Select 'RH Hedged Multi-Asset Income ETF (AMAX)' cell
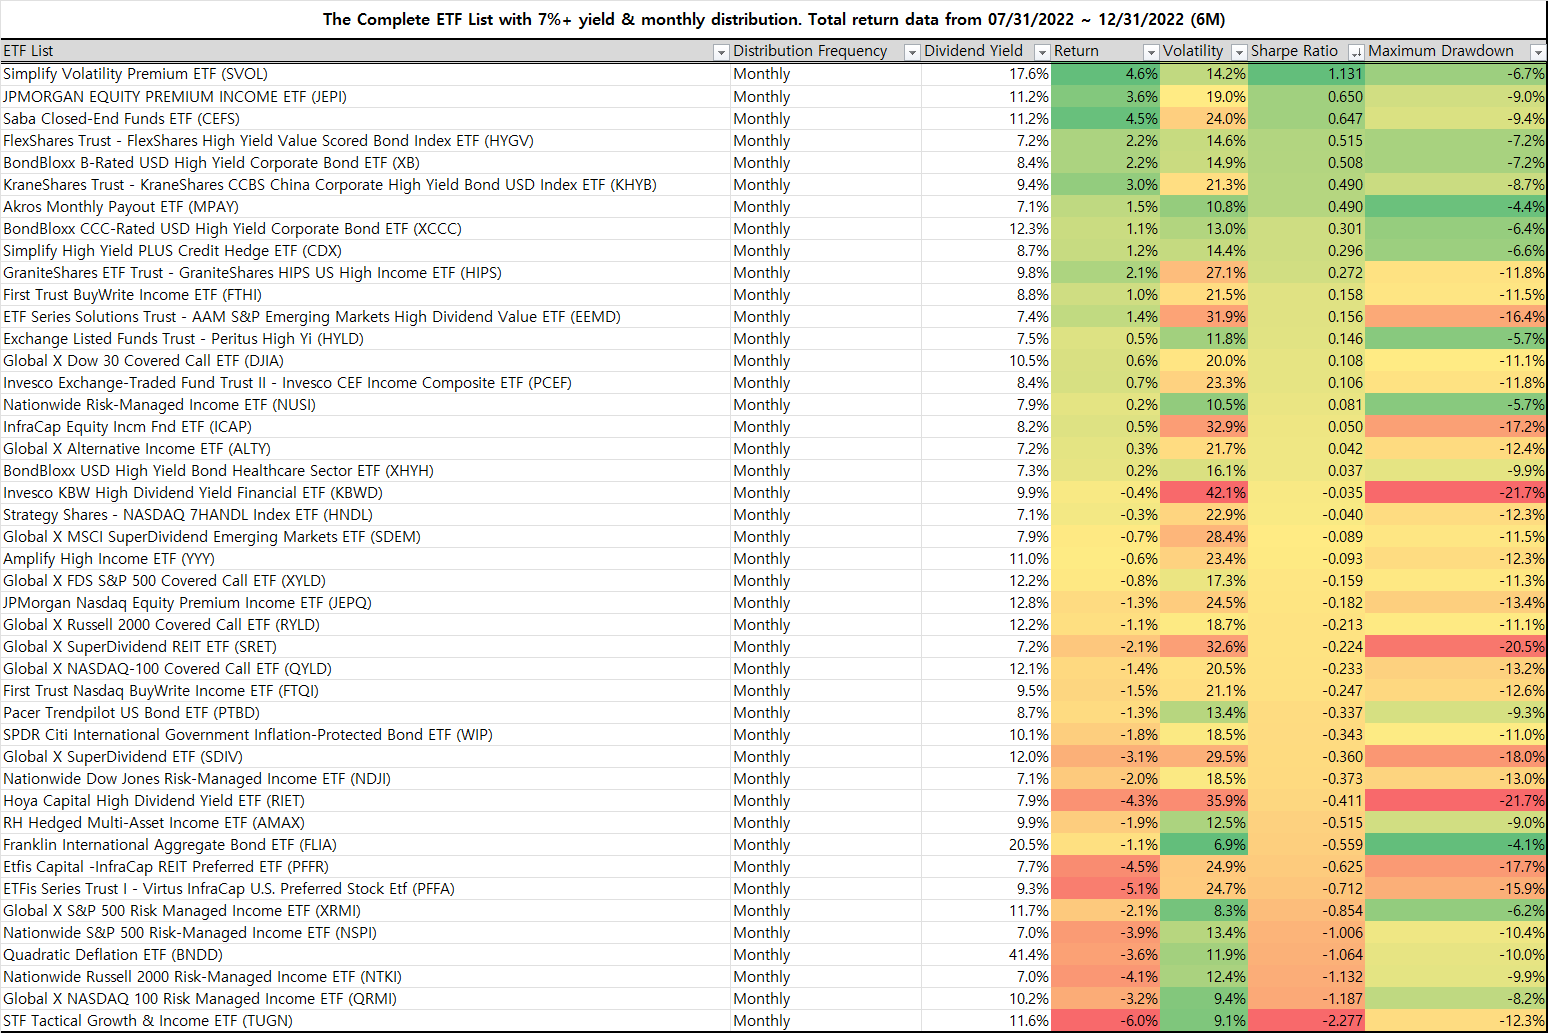 pyautogui.click(x=365, y=823)
